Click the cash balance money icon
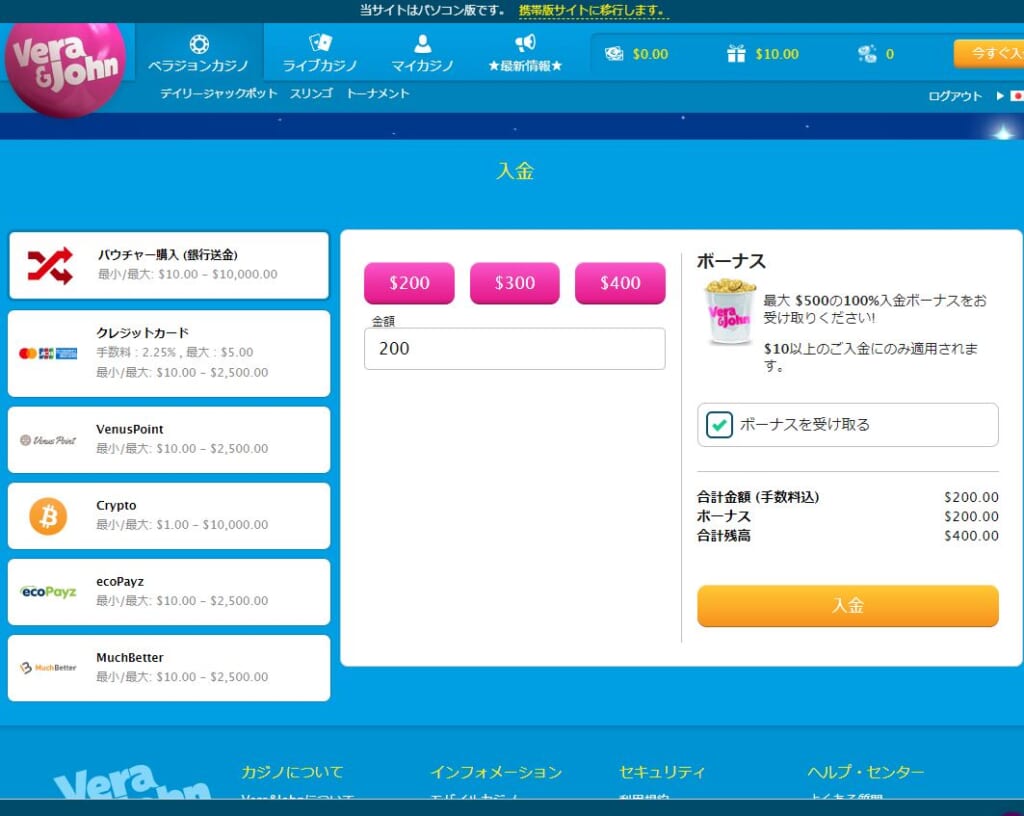The image size is (1024, 816). 614,54
